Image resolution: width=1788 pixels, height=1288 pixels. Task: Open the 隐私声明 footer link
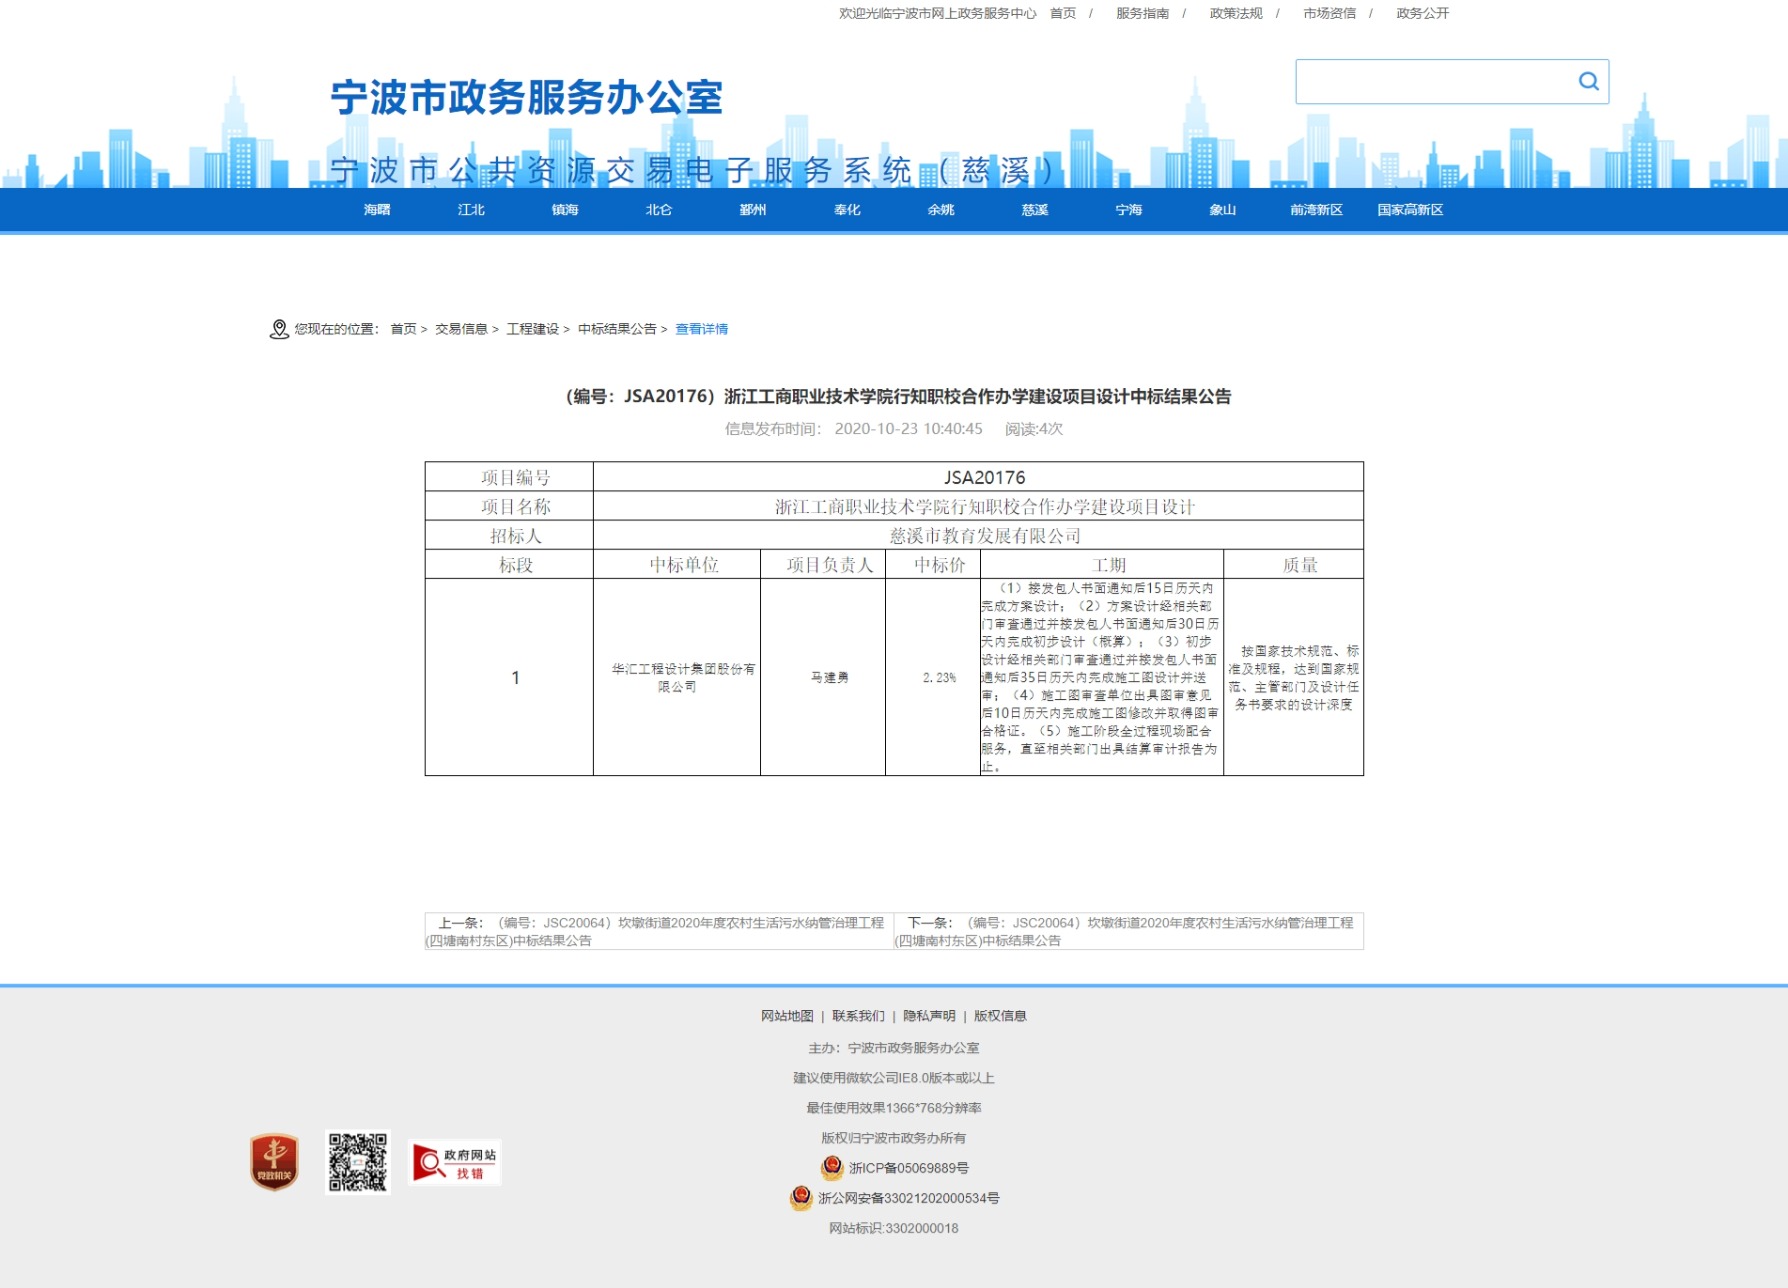(x=929, y=1016)
